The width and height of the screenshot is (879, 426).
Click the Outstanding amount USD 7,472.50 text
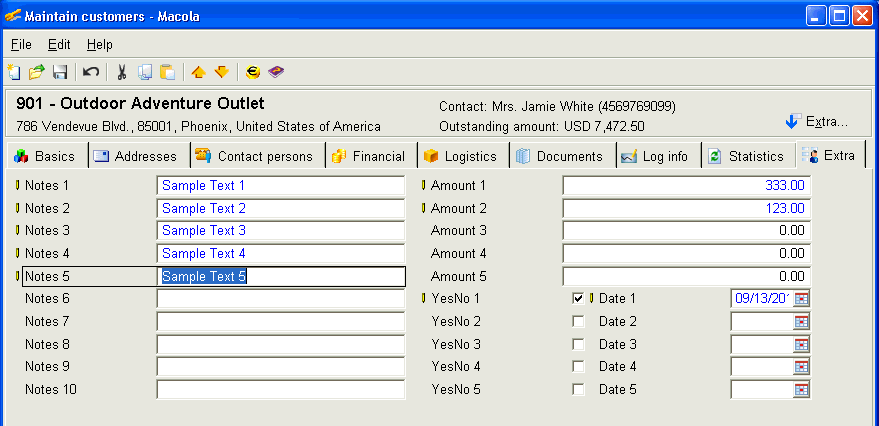point(542,127)
